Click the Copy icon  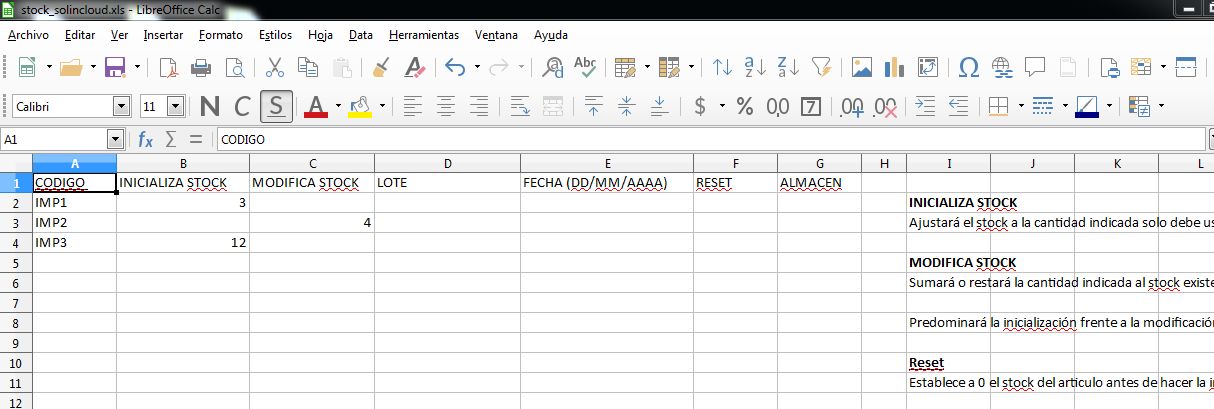pyautogui.click(x=308, y=68)
